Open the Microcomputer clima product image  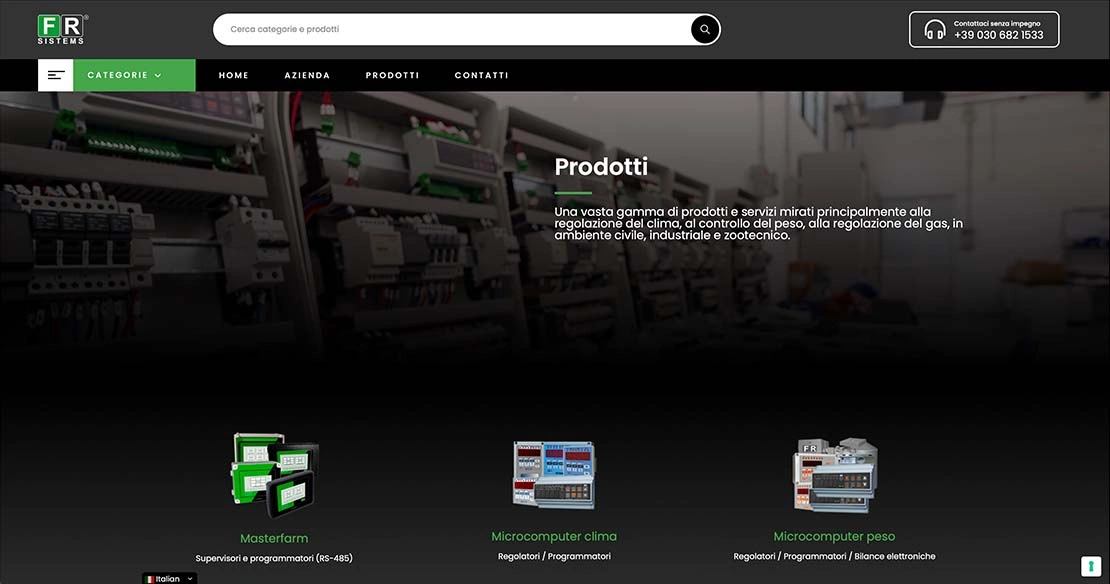pos(554,474)
